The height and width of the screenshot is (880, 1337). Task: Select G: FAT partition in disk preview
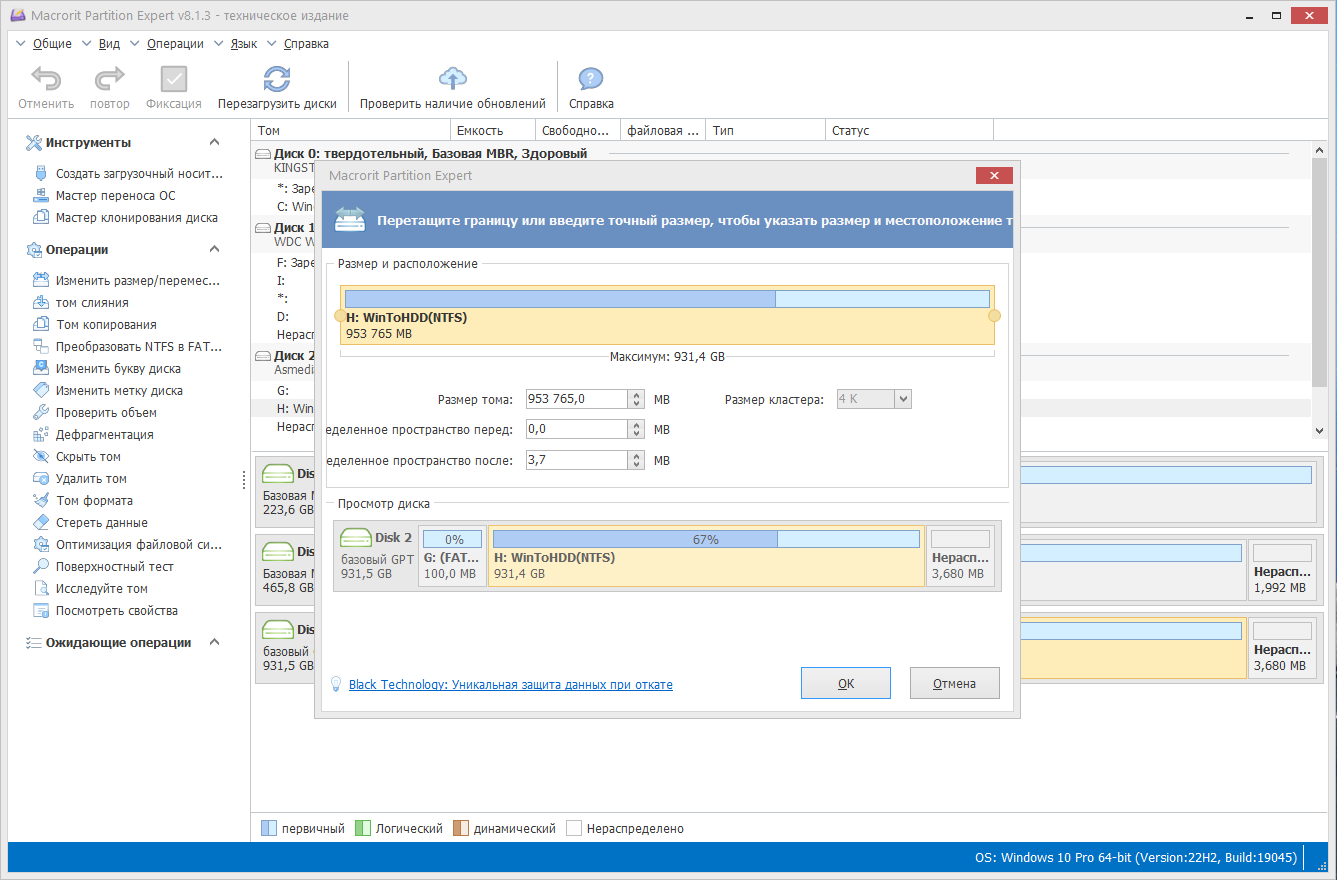452,556
